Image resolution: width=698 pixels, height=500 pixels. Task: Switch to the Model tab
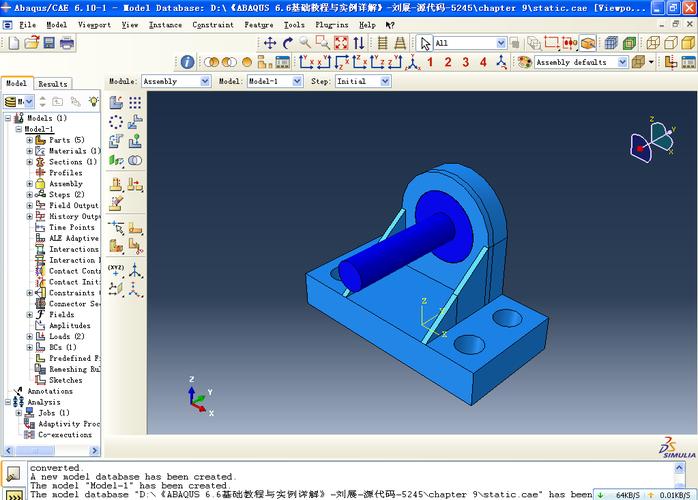tap(16, 83)
